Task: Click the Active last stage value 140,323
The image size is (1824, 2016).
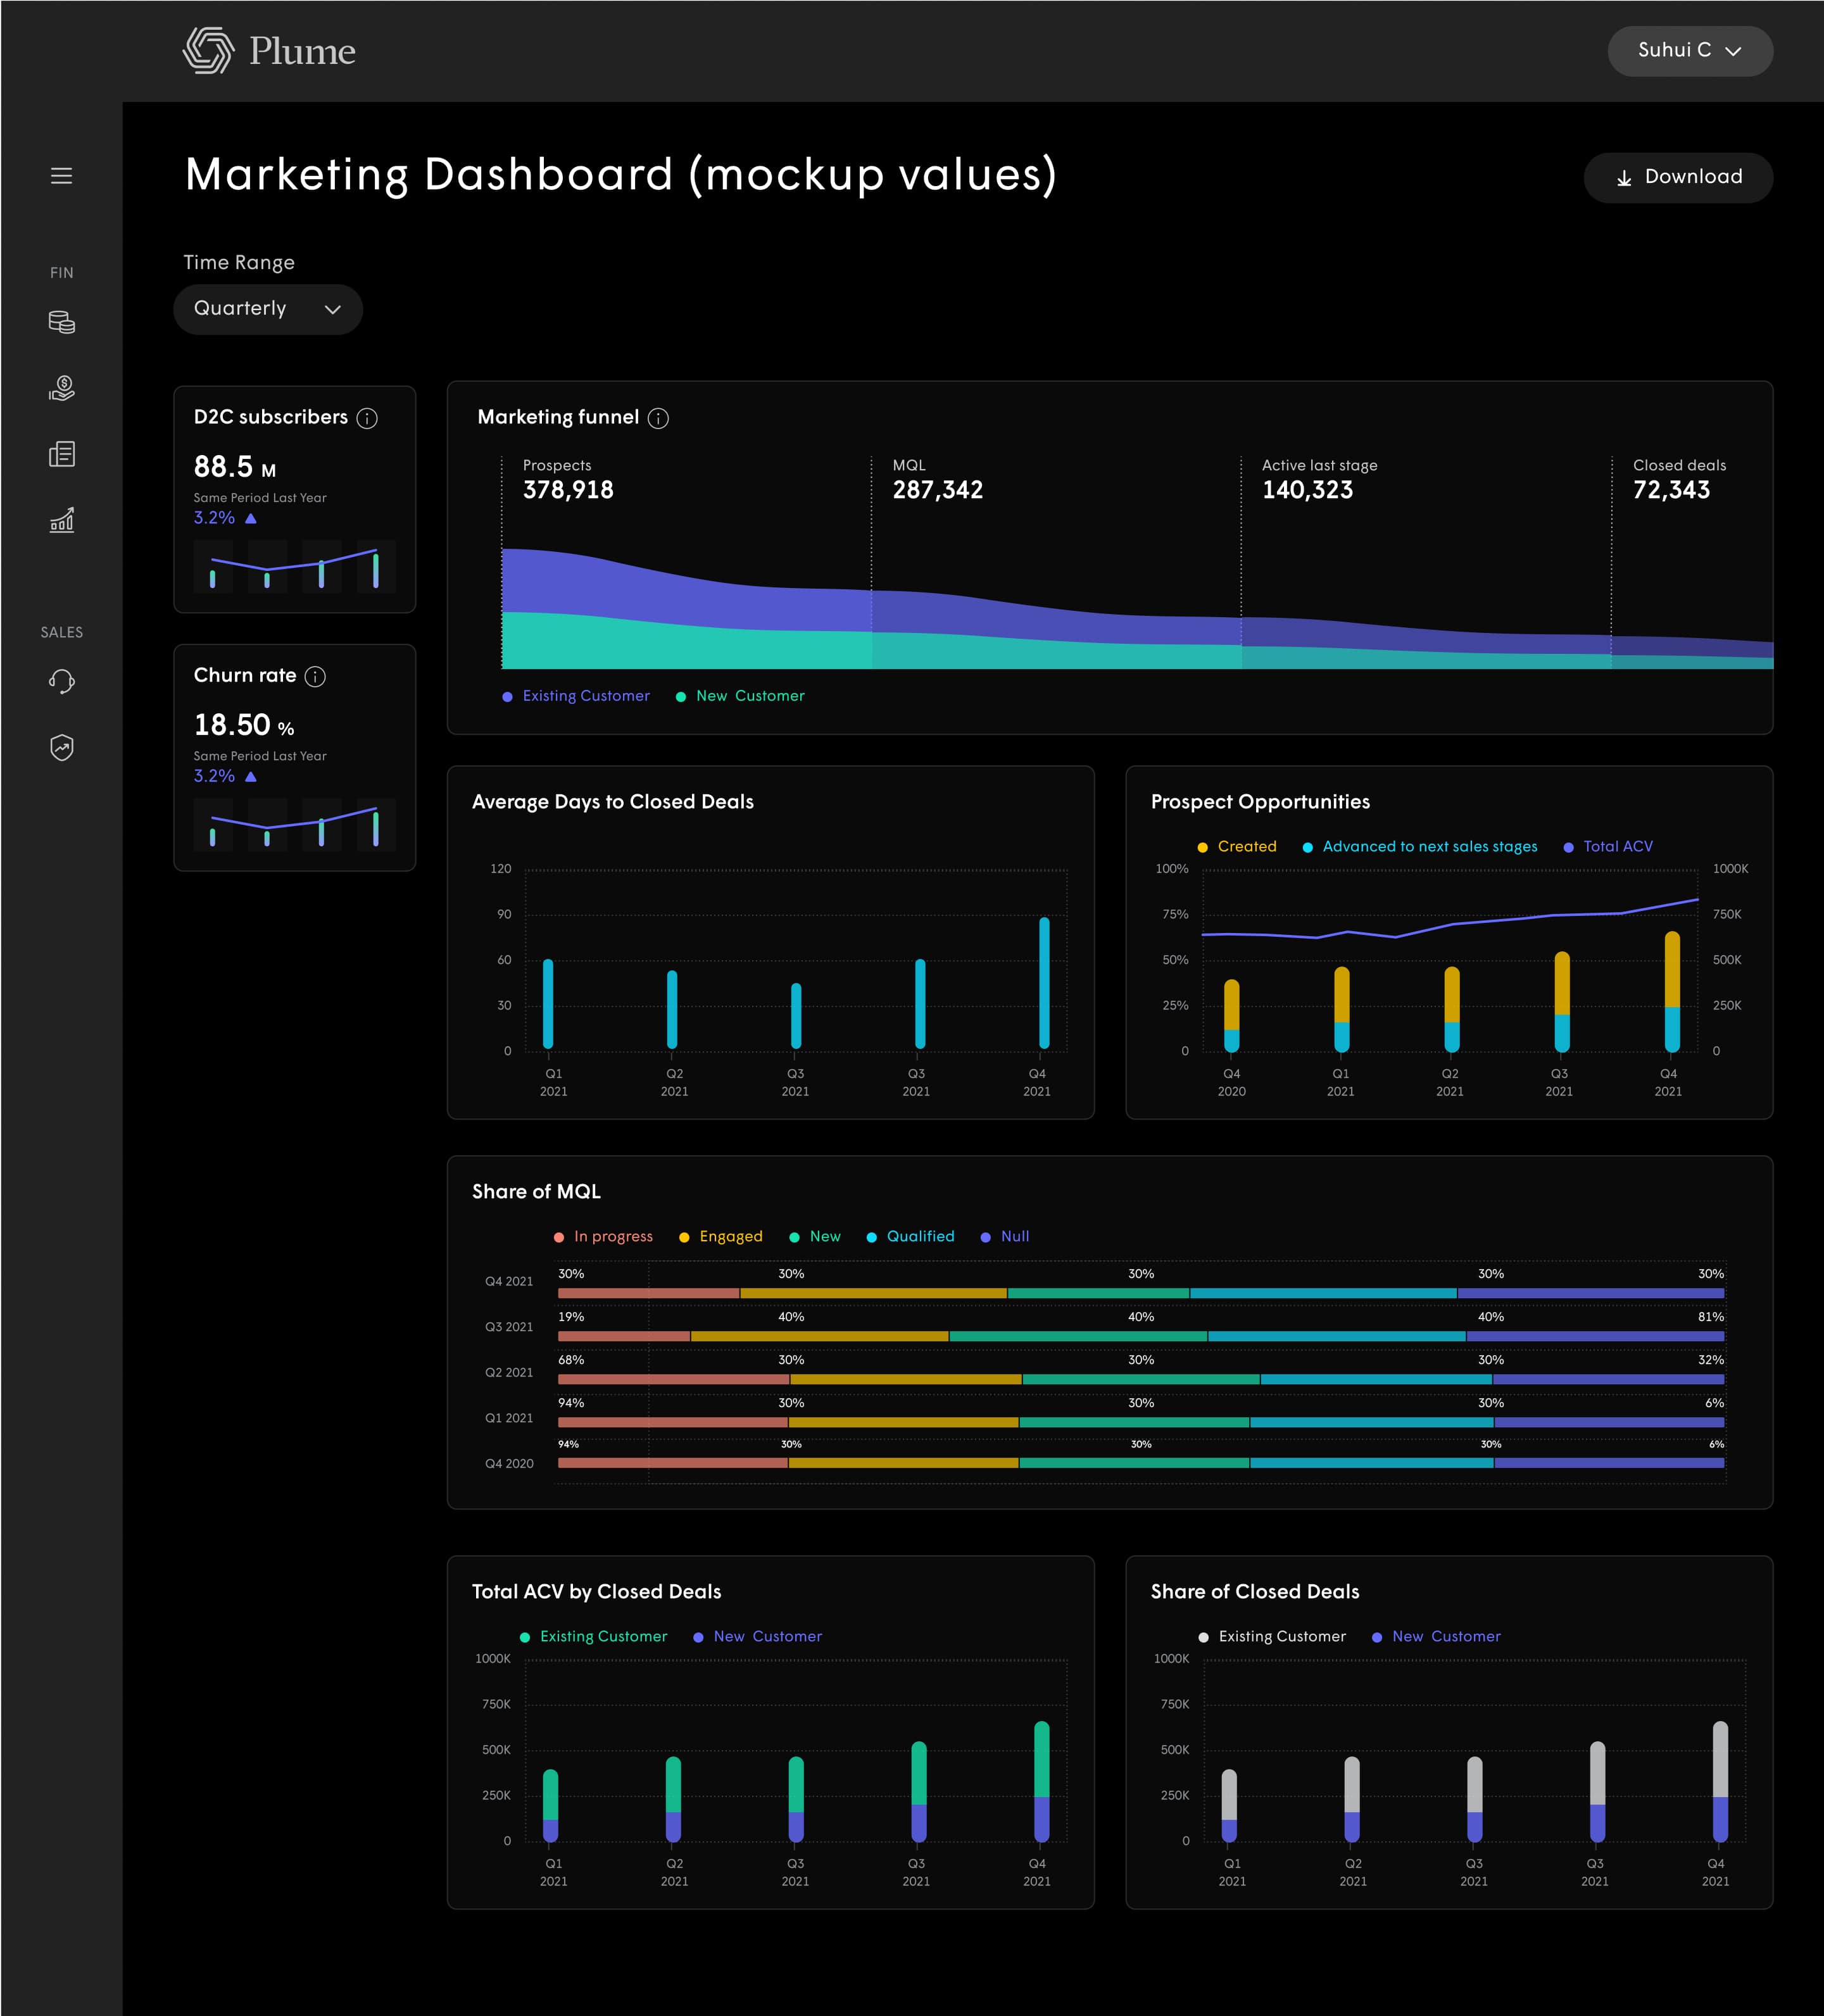Action: (1308, 490)
